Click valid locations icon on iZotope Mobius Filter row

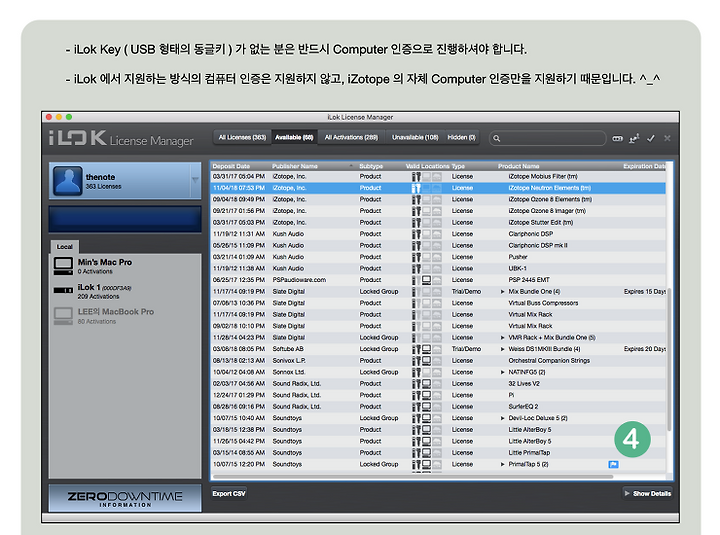point(427,176)
